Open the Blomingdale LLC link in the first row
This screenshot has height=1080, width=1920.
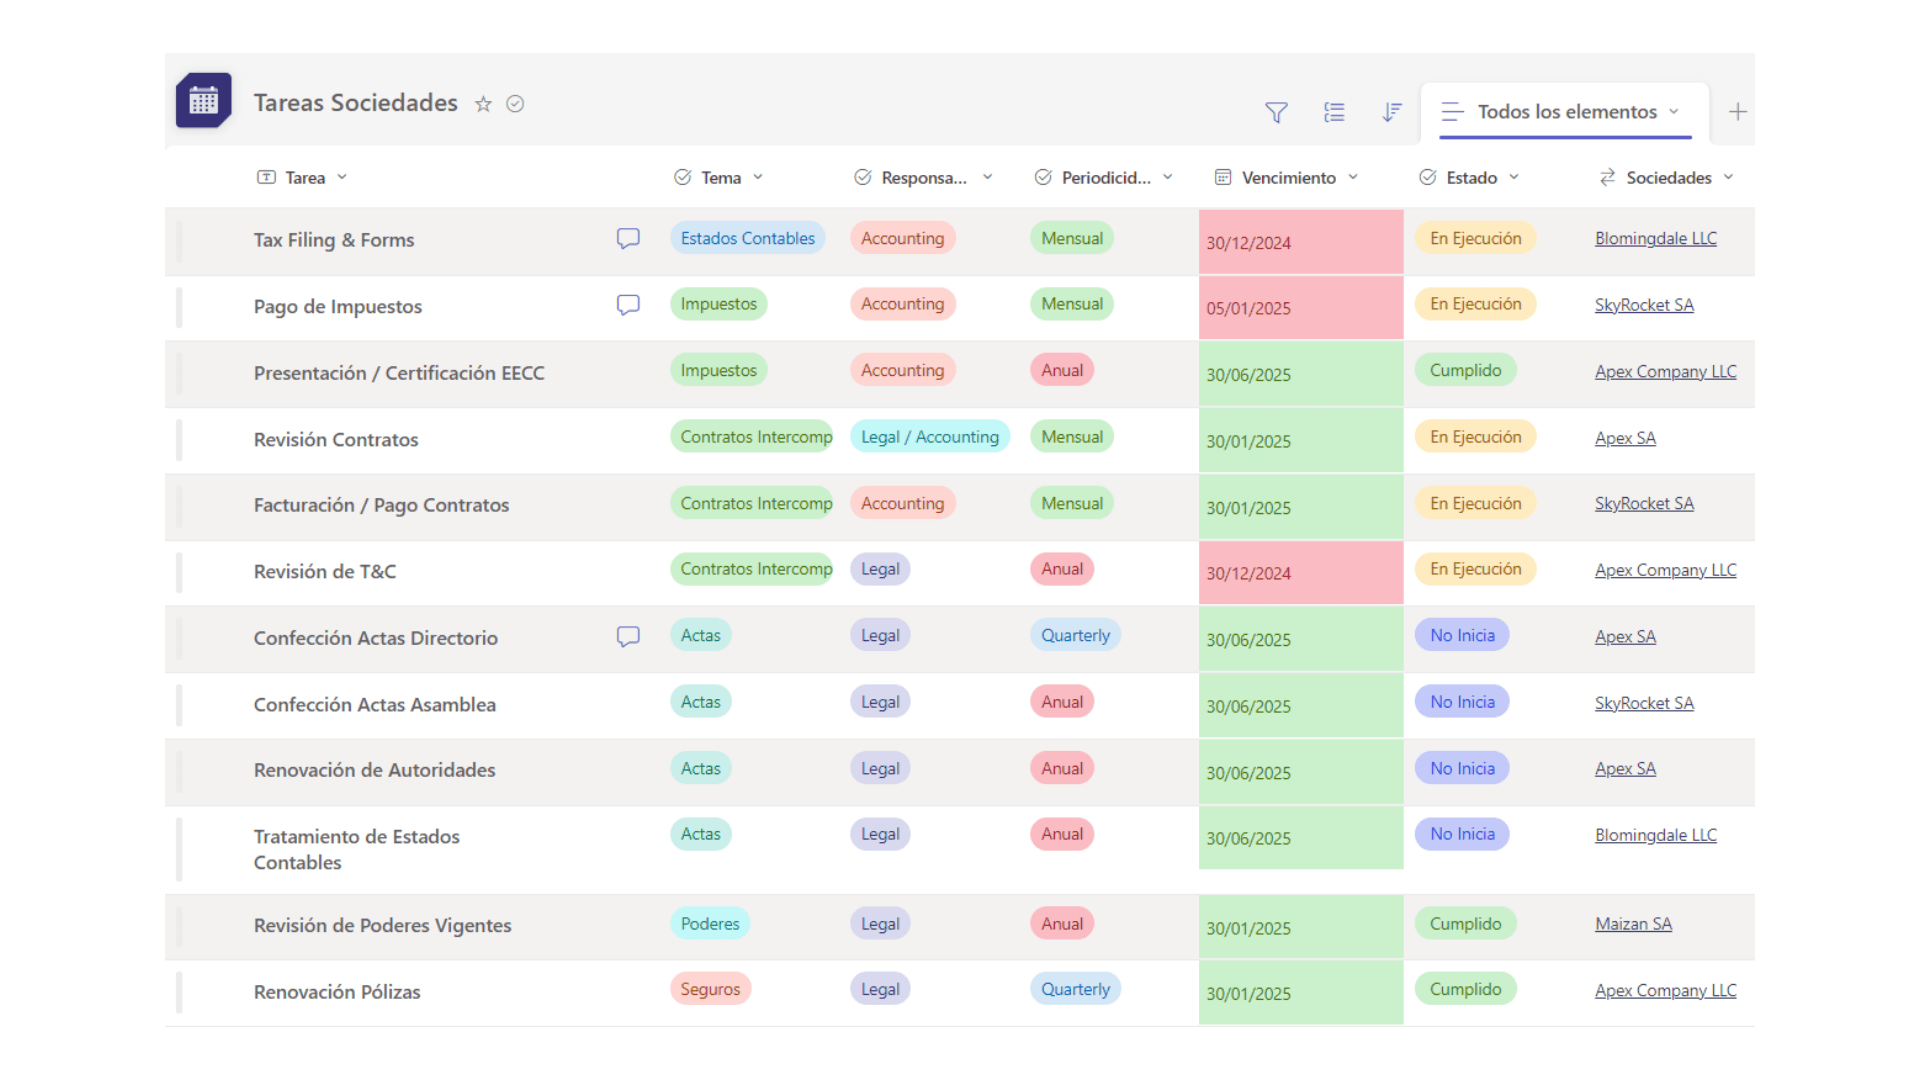[1655, 238]
